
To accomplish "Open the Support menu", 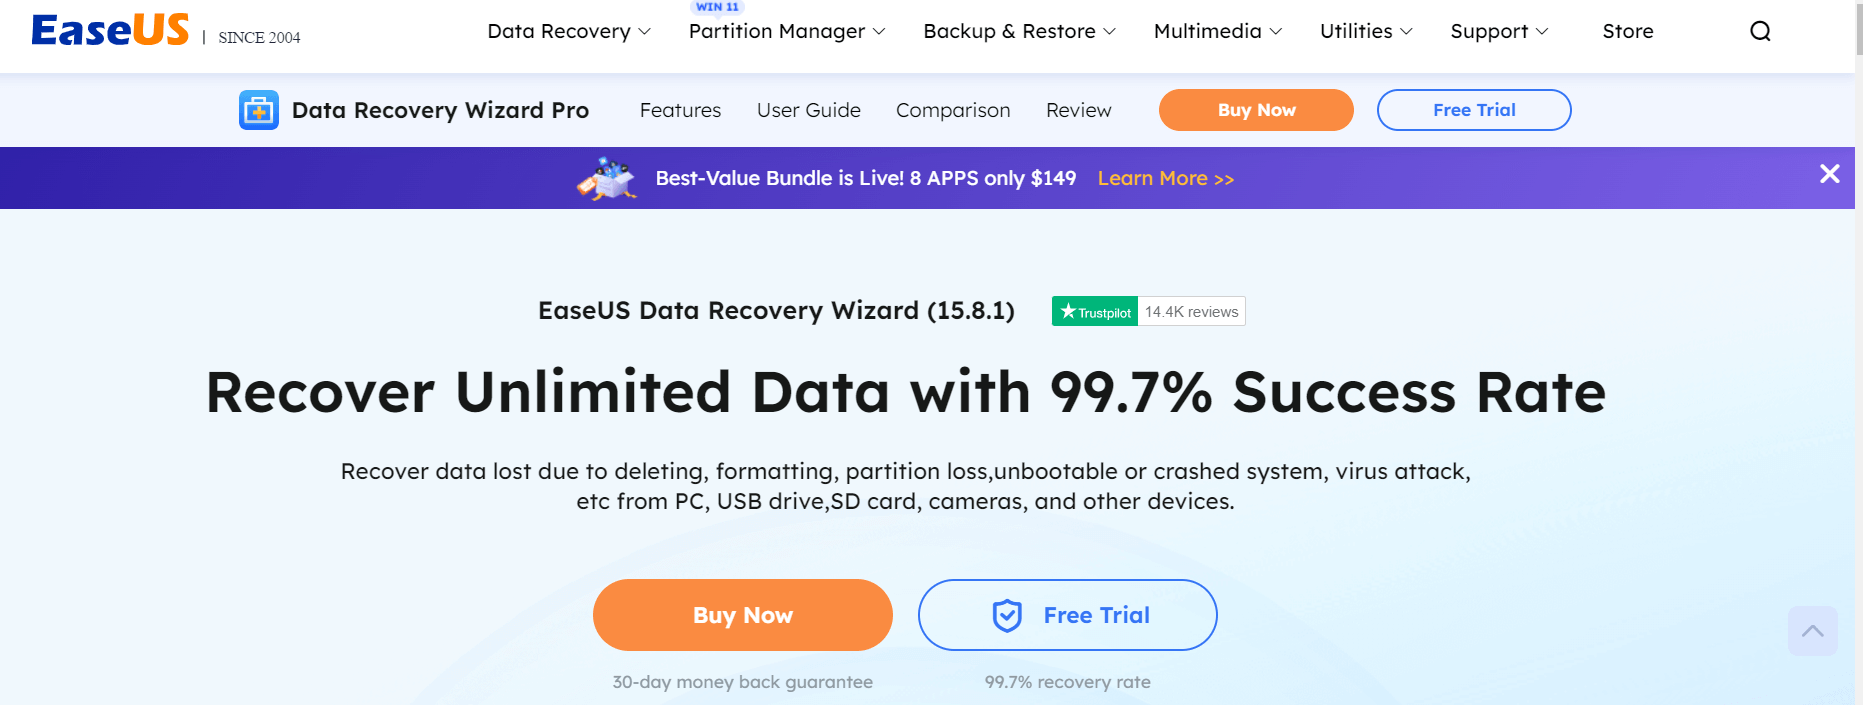I will click(1498, 31).
